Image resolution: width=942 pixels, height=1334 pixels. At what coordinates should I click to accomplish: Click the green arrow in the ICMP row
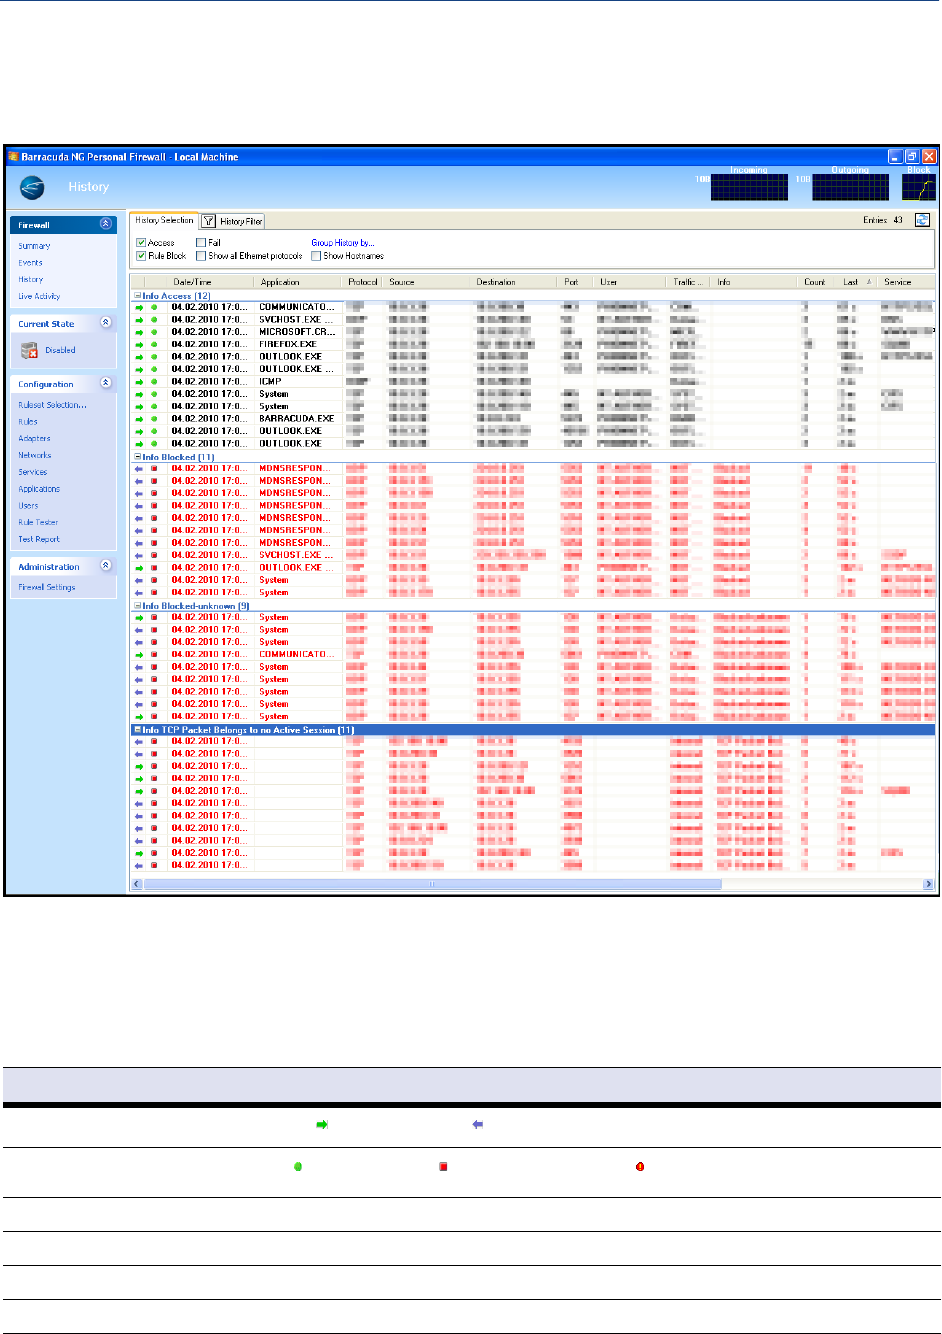coord(139,381)
